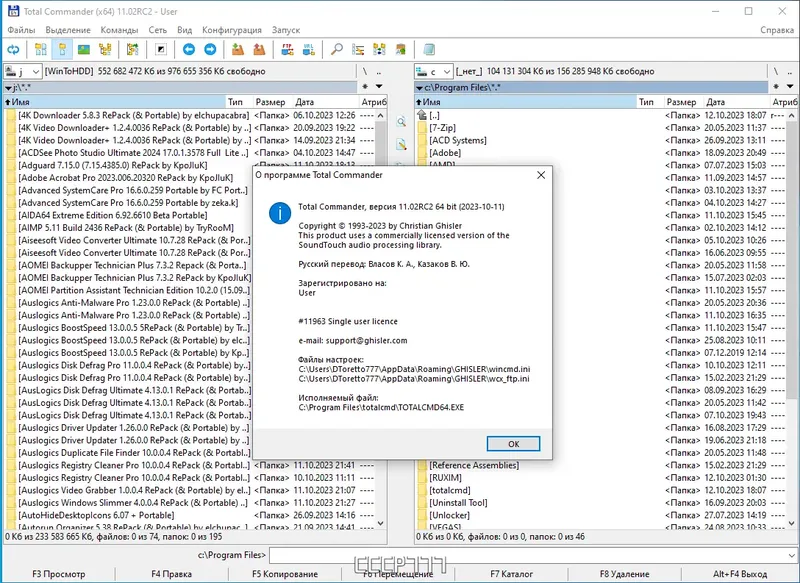Click the synchronize directories toolbar icon
The image size is (800, 583).
coord(380,49)
